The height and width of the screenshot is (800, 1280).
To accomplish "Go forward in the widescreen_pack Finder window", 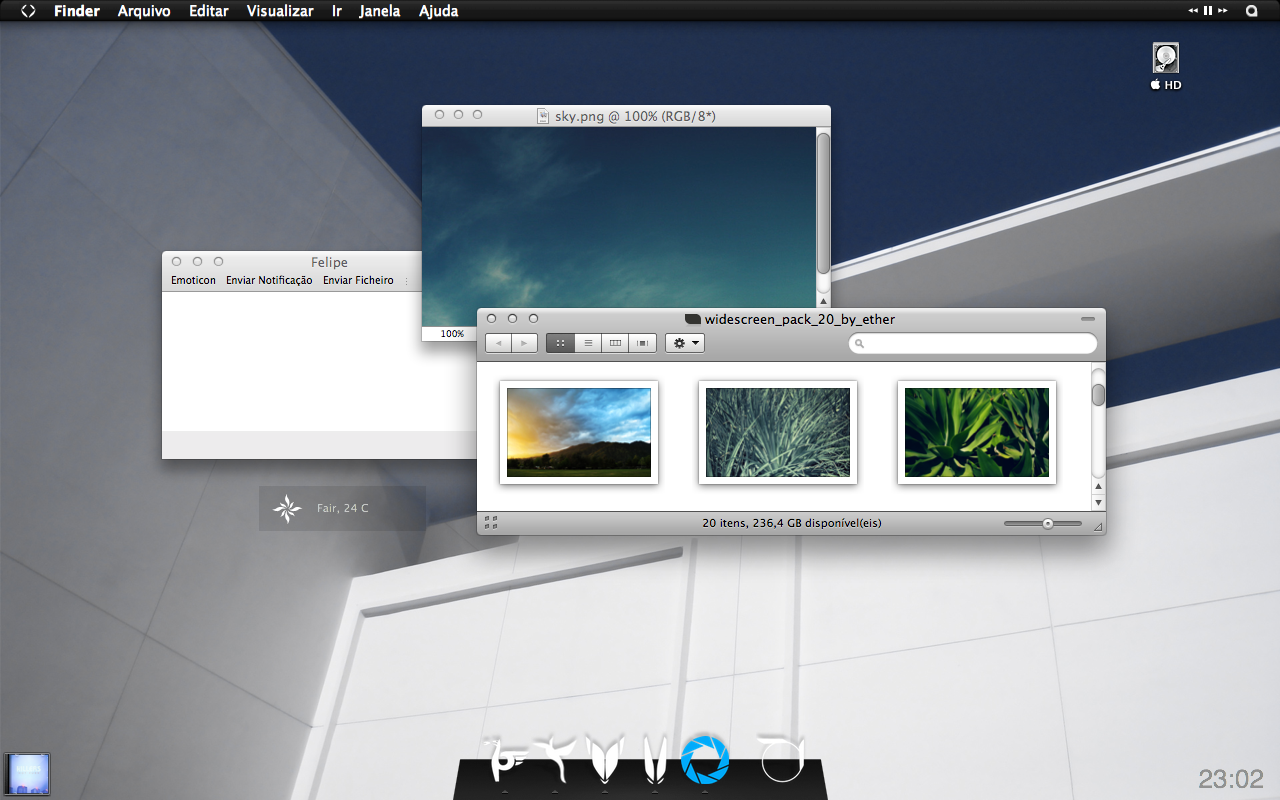I will point(524,343).
